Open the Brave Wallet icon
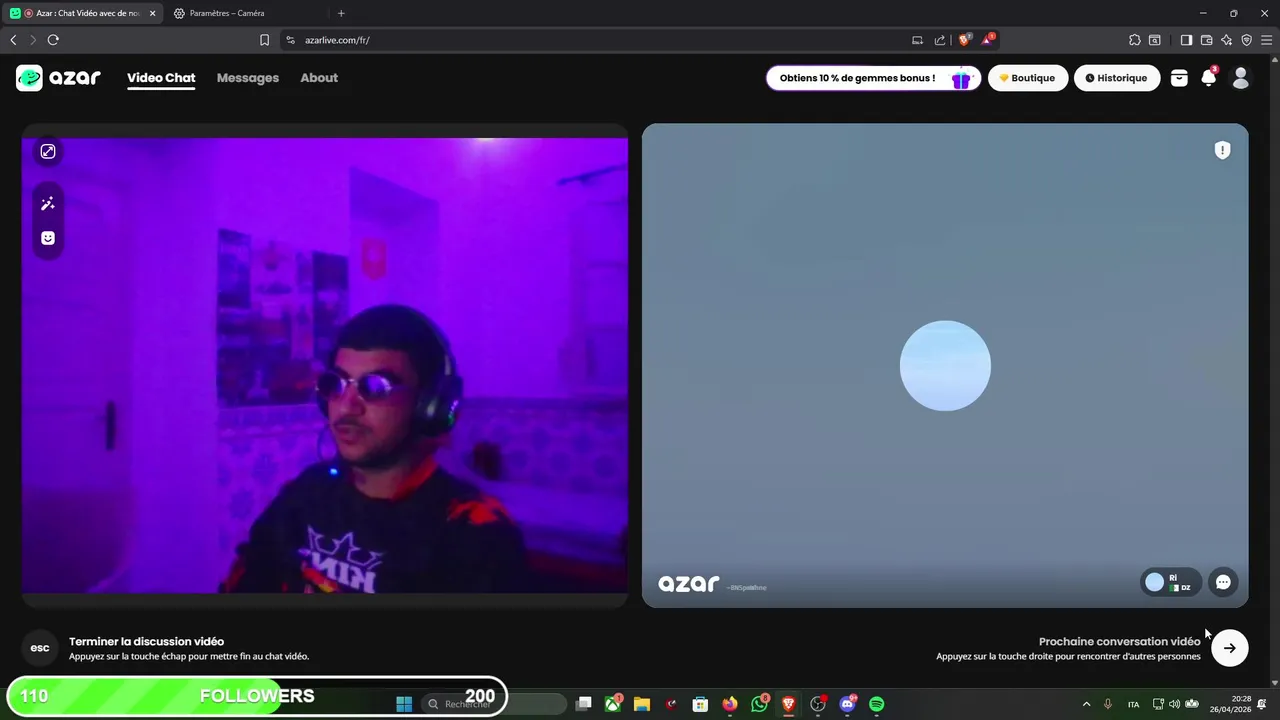Viewport: 1280px width, 720px height. pyautogui.click(x=1206, y=40)
